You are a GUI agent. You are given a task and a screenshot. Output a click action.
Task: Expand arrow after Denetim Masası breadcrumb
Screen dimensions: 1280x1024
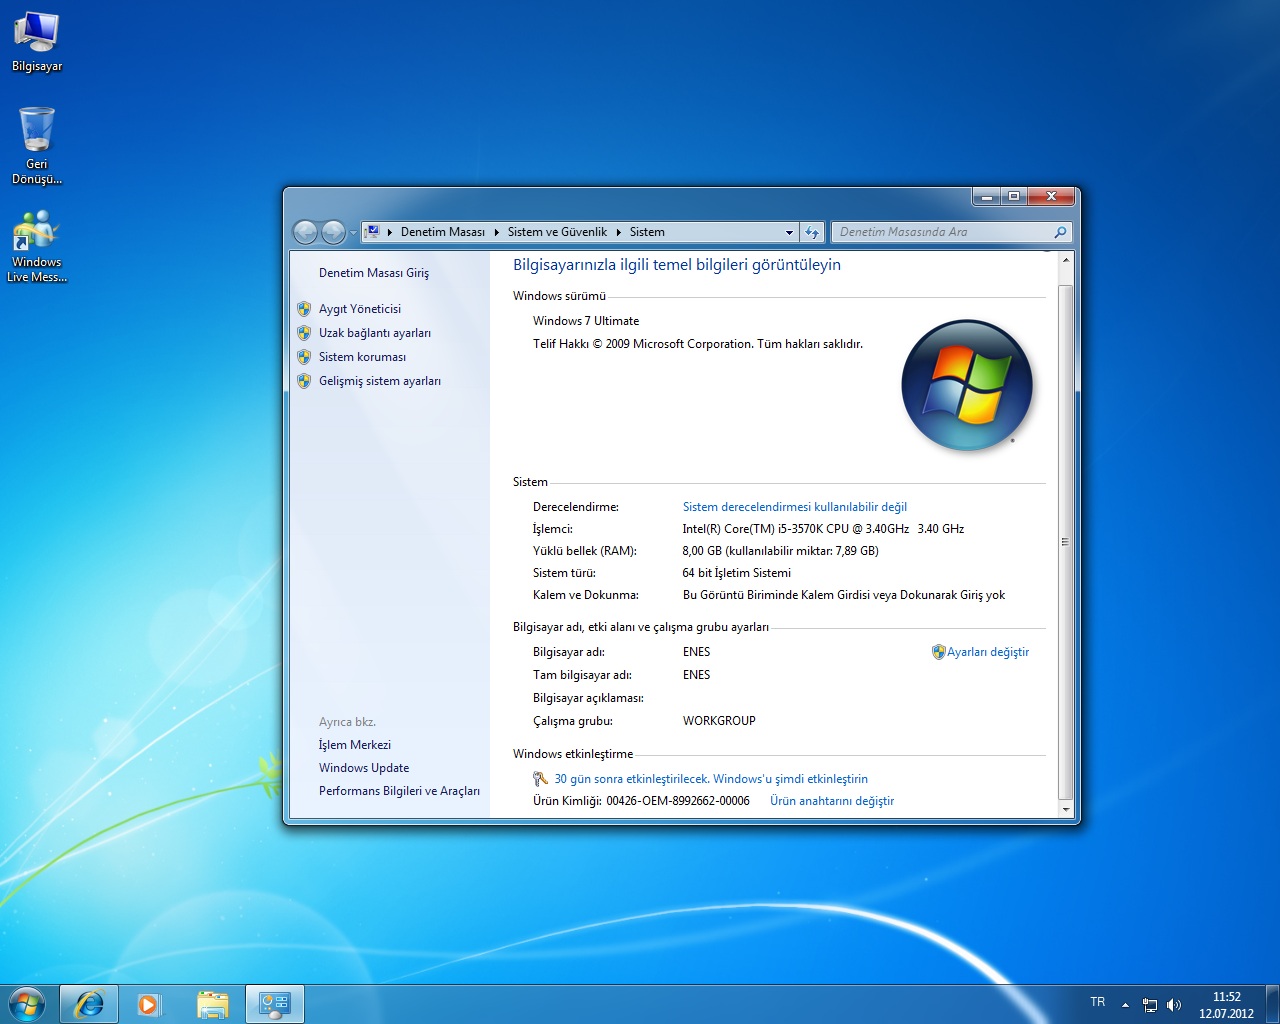tap(497, 232)
